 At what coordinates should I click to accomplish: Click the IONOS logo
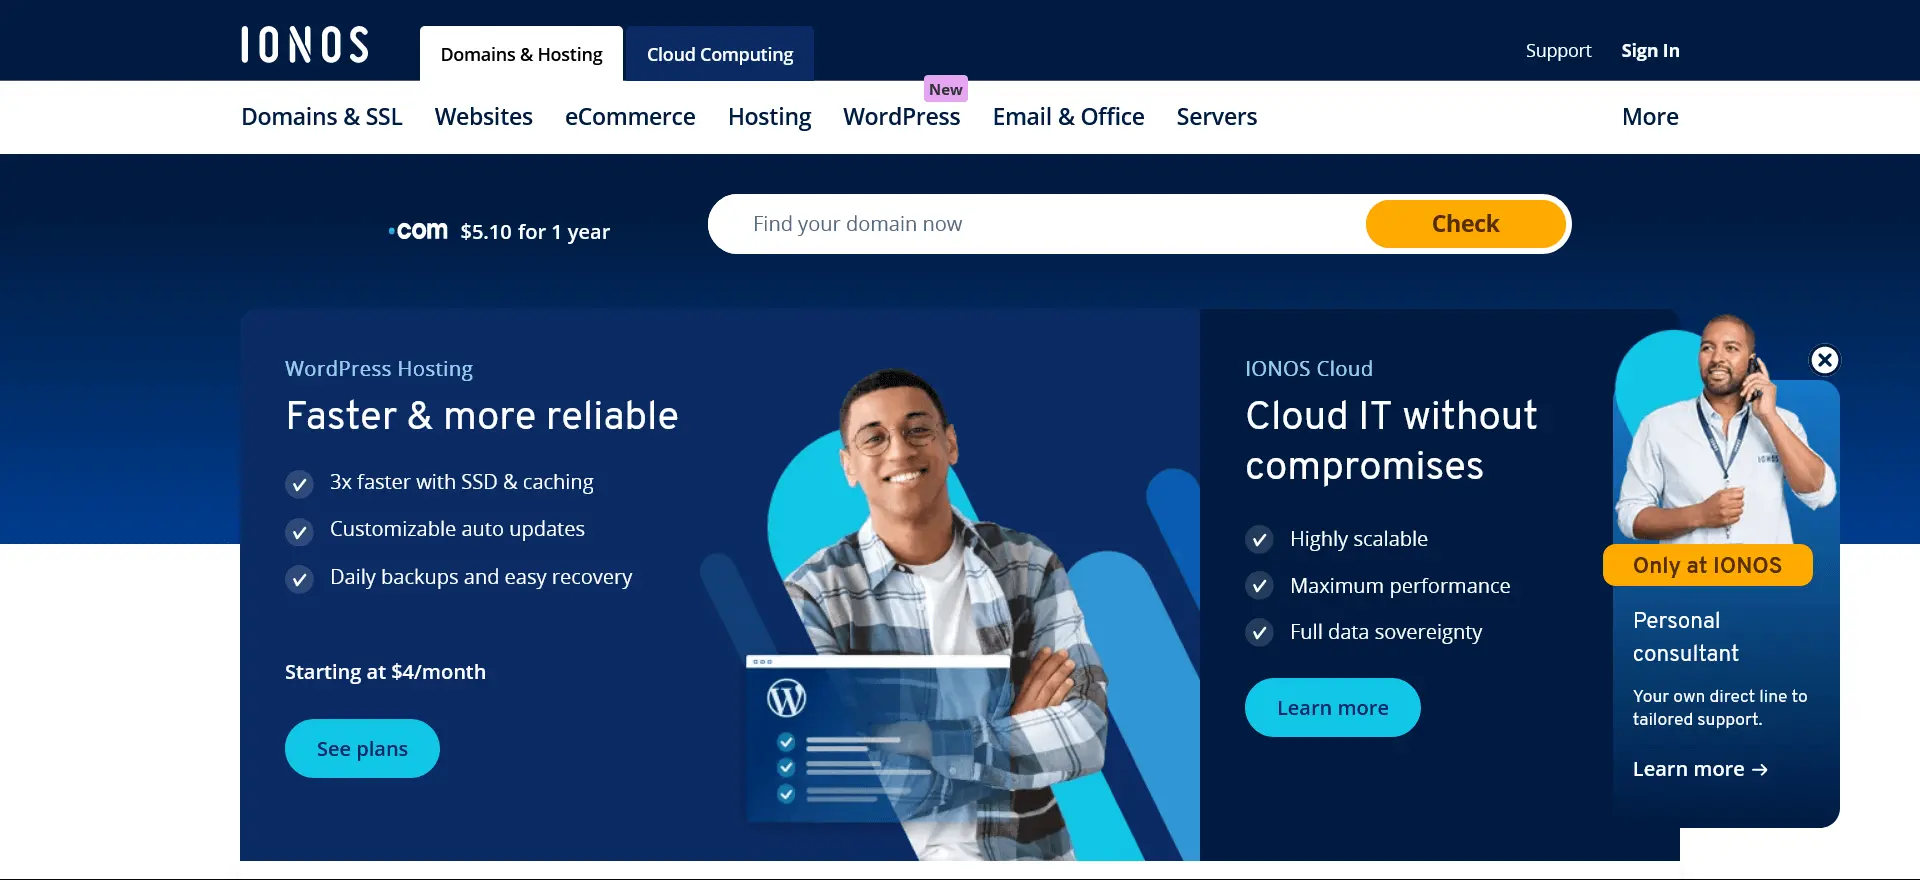pos(305,45)
